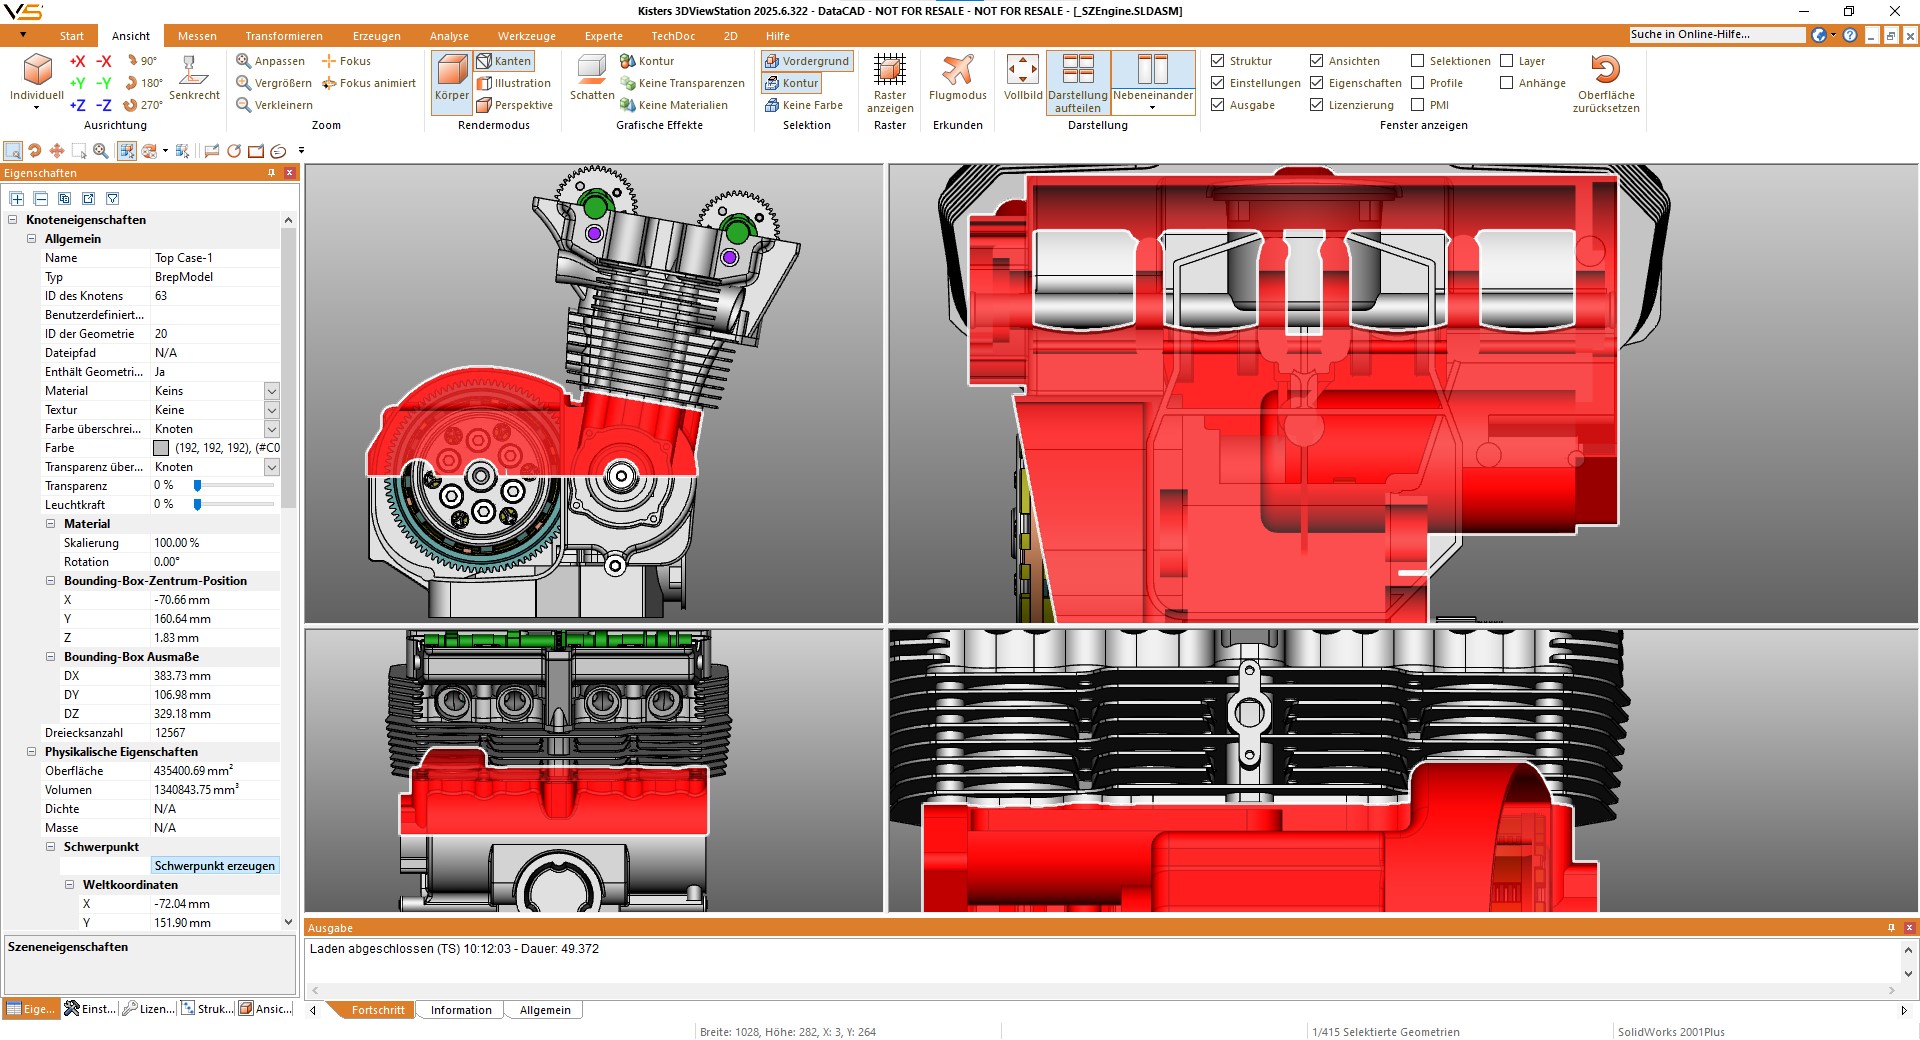Image resolution: width=1920 pixels, height=1040 pixels.
Task: Reset the interface with Oberfläche zurücksetzen
Action: coord(1605,71)
